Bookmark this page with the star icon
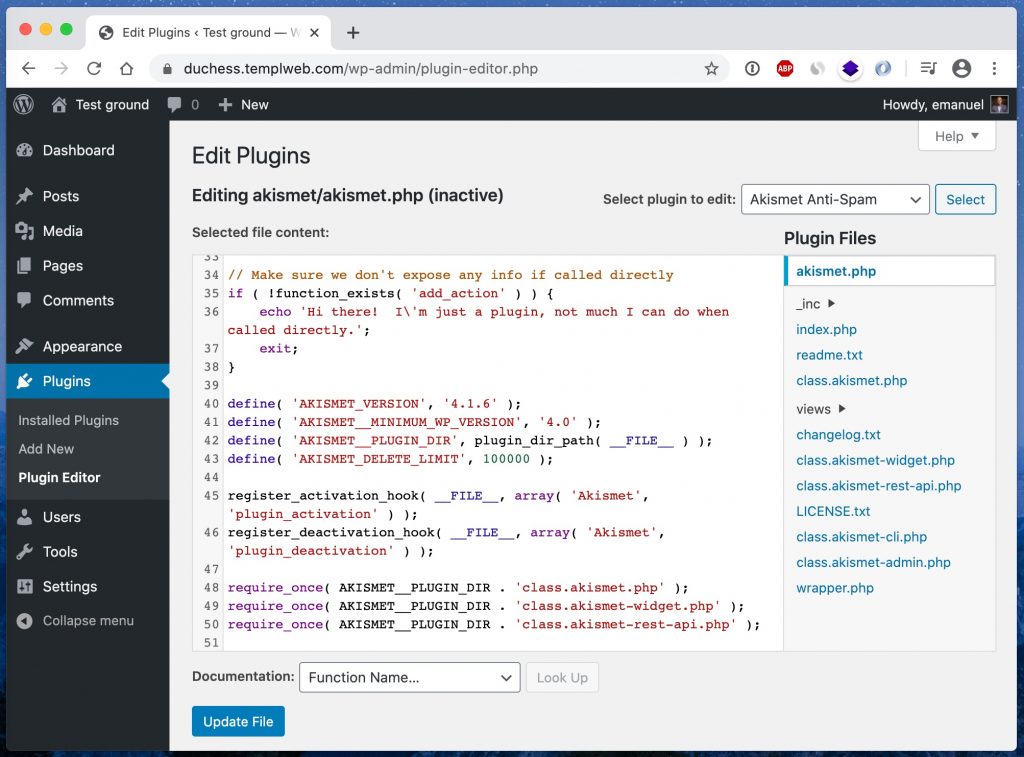Viewport: 1024px width, 757px height. 711,69
